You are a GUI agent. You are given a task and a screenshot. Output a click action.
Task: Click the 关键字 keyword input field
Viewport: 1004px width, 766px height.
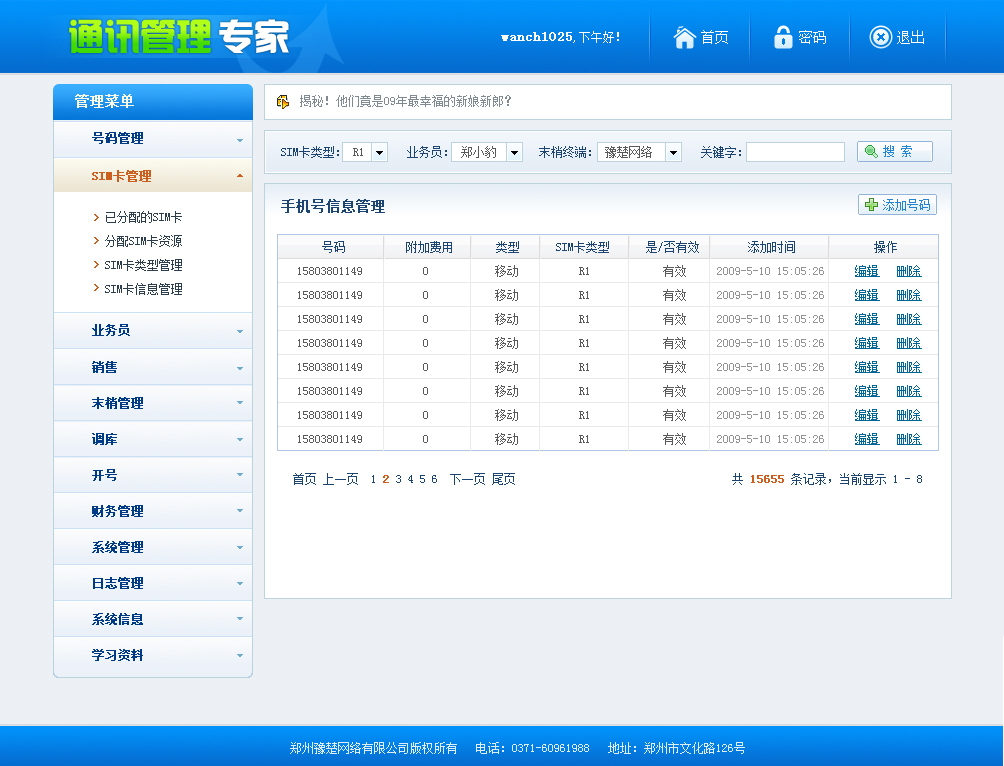(795, 152)
